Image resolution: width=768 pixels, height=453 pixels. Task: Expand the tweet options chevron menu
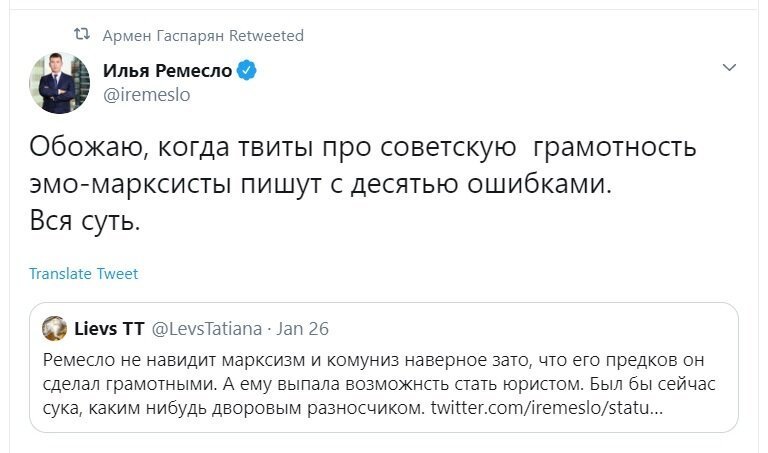[729, 68]
